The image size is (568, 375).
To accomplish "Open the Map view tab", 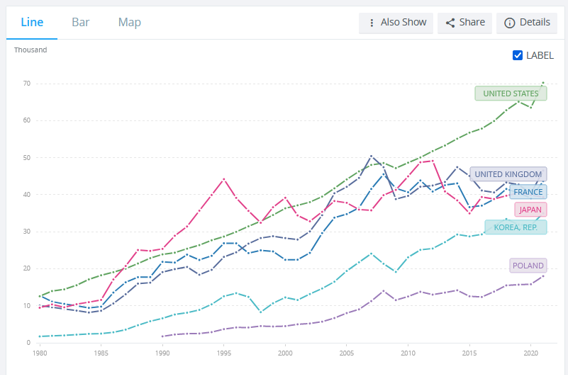I will pyautogui.click(x=129, y=22).
